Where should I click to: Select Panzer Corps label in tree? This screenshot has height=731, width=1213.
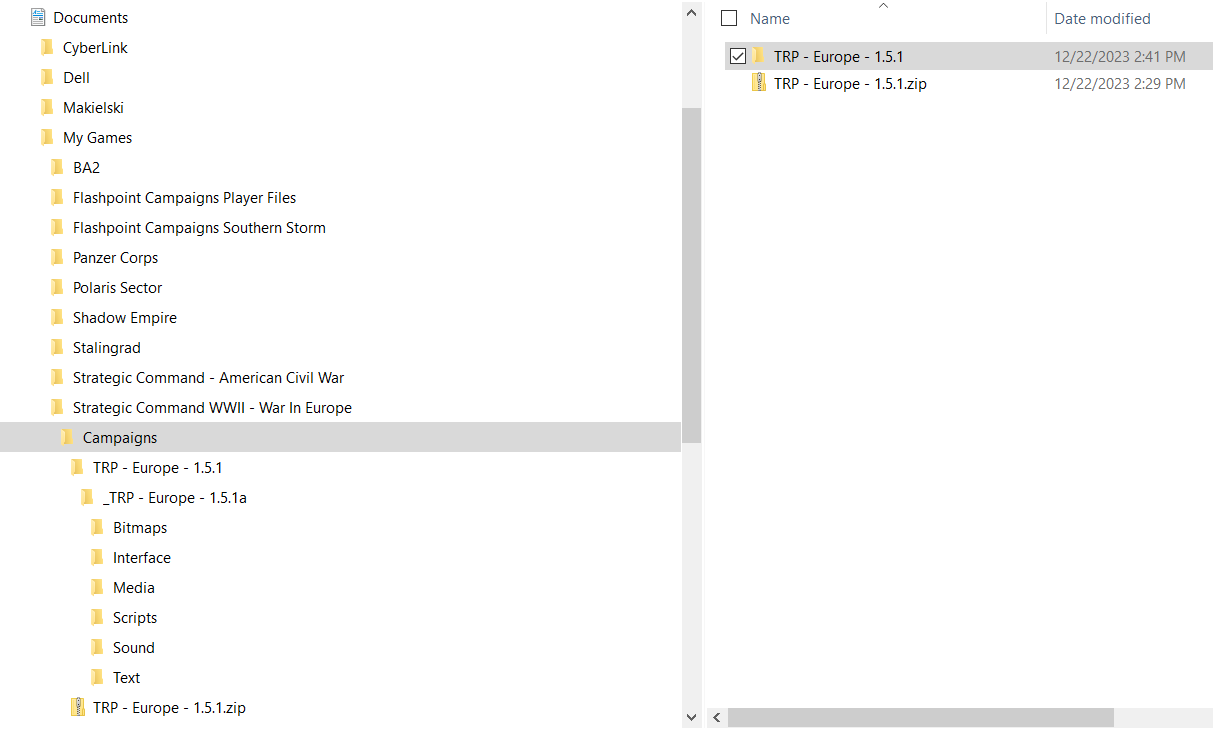click(115, 257)
